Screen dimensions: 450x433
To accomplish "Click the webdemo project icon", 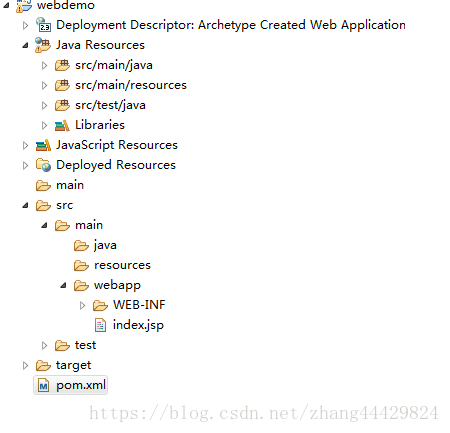I will [x=24, y=5].
